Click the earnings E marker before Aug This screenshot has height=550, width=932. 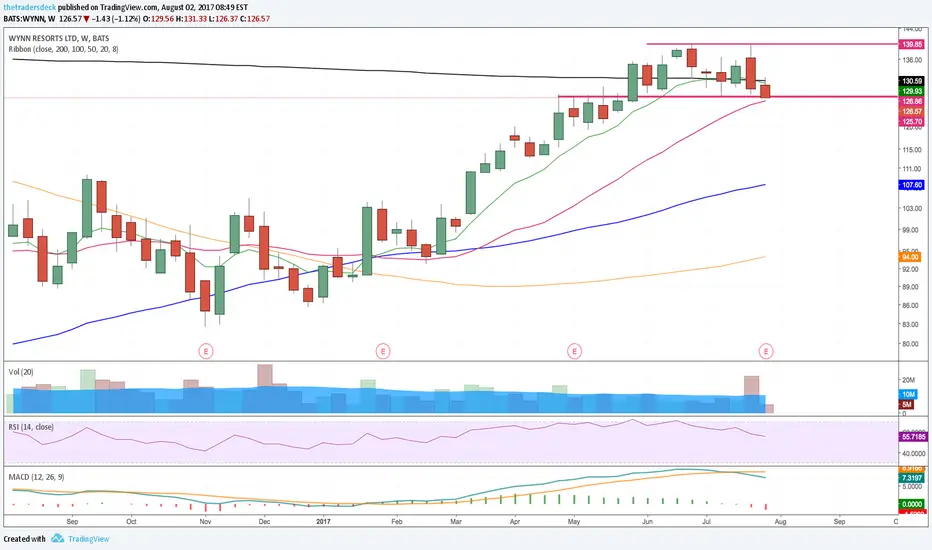766,351
